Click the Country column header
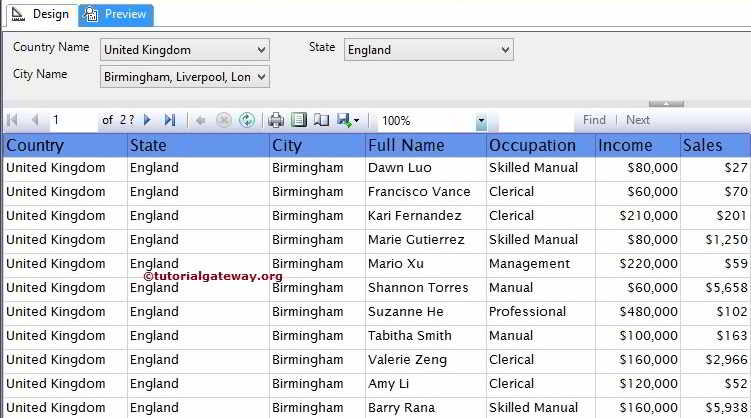 (x=65, y=146)
